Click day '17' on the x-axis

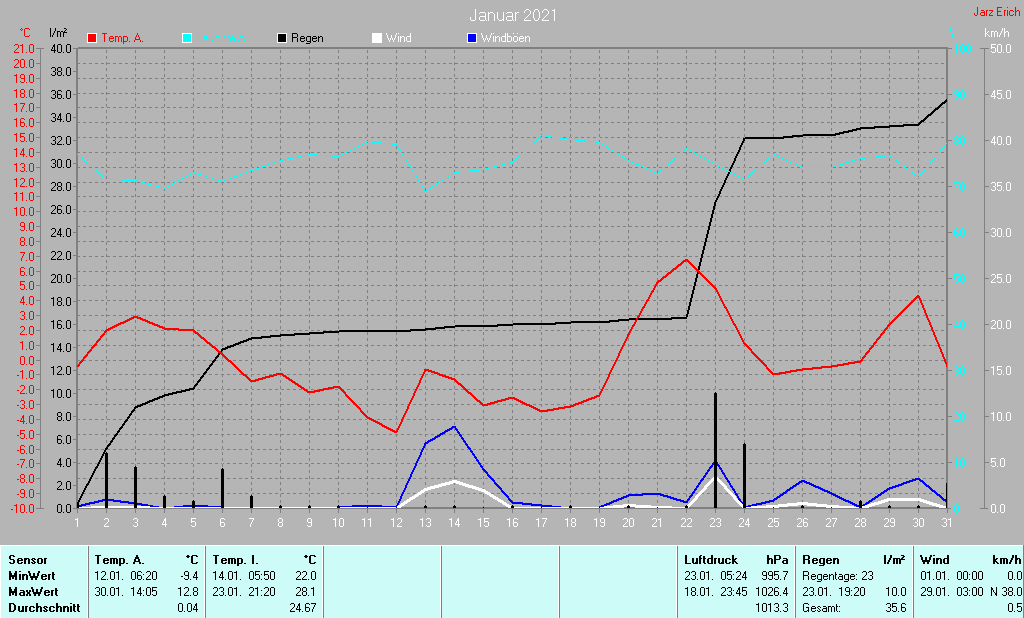coord(541,523)
